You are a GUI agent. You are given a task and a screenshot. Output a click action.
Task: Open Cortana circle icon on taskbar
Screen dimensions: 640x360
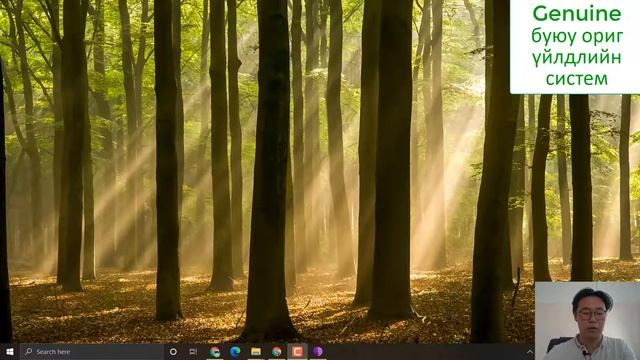173,352
